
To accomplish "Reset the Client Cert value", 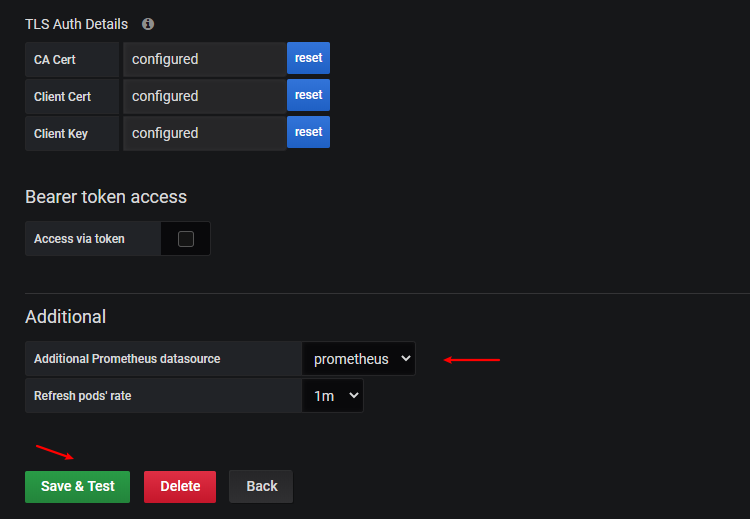I will click(x=308, y=95).
